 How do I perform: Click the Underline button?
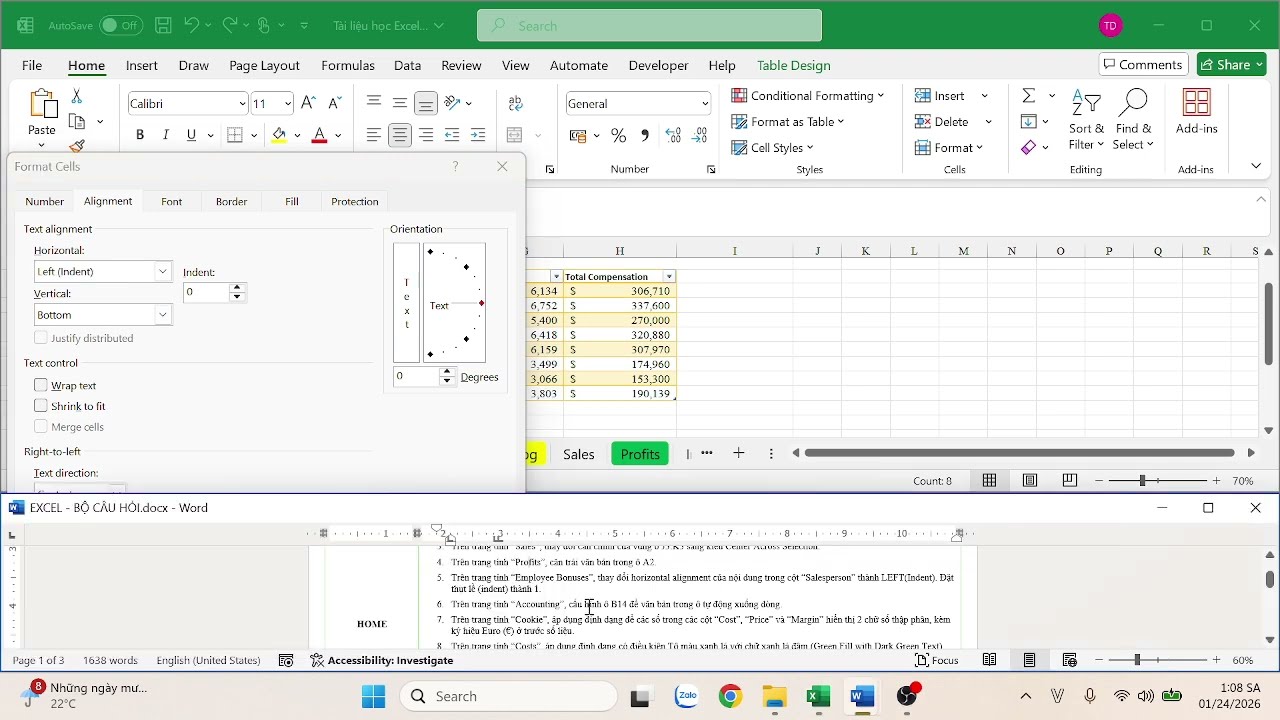click(x=191, y=135)
